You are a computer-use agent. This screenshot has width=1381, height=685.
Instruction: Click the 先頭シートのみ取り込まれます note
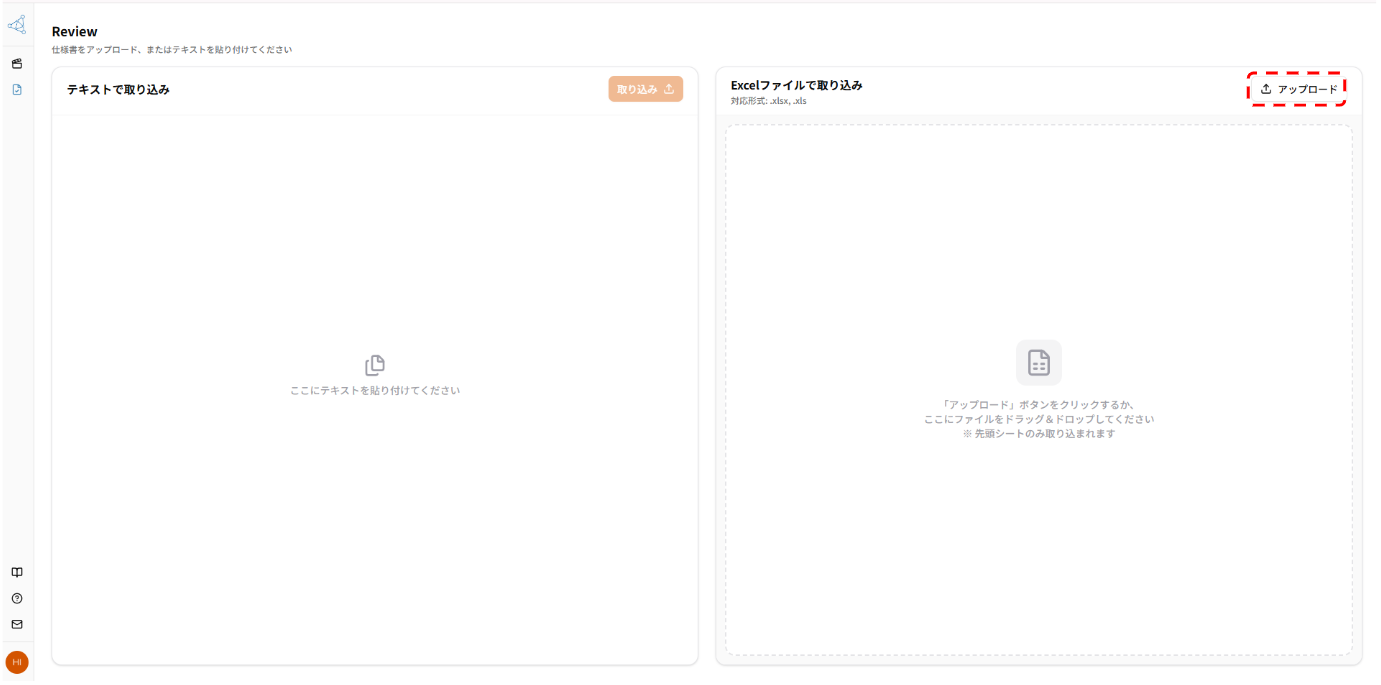pyautogui.click(x=1039, y=434)
